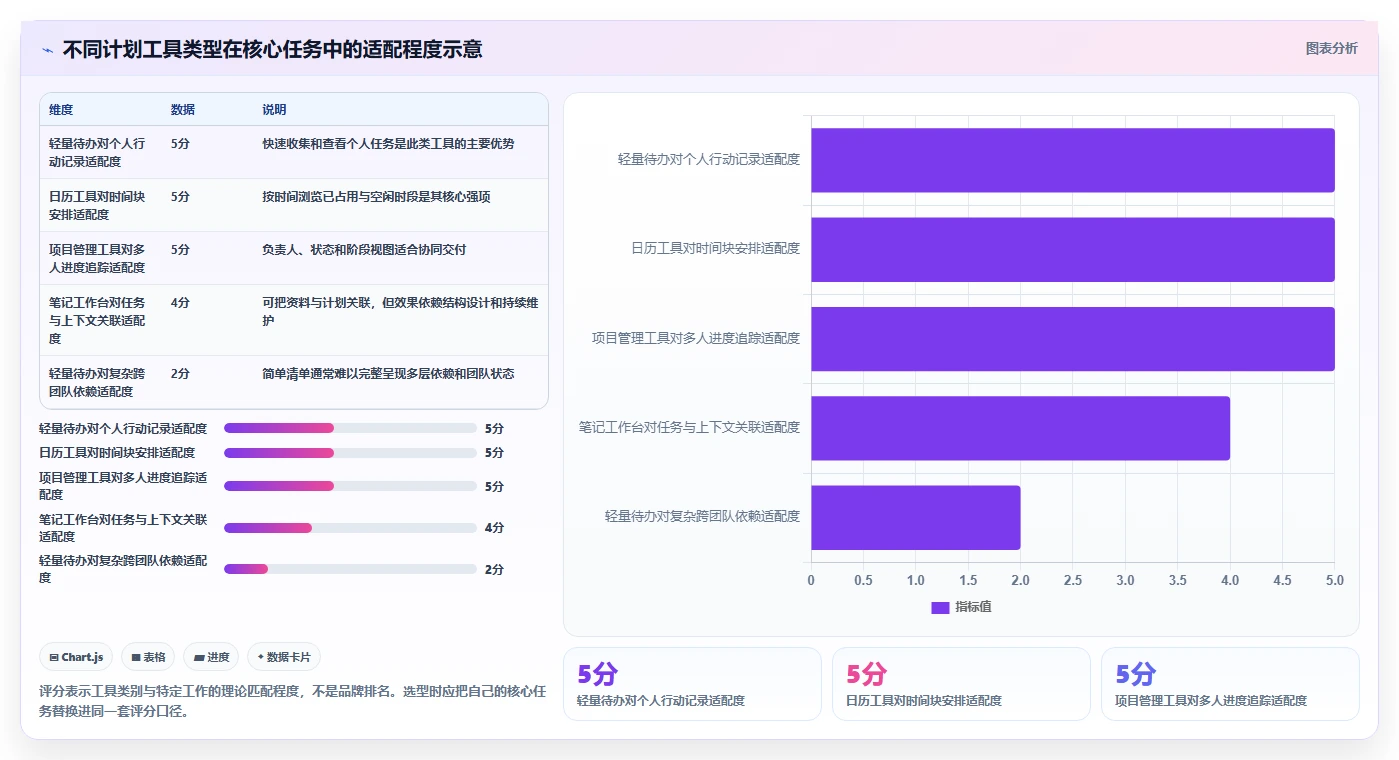Click the 日历工具对时间块安排适配度 chart bar
The width and height of the screenshot is (1399, 760).
pyautogui.click(x=1072, y=249)
